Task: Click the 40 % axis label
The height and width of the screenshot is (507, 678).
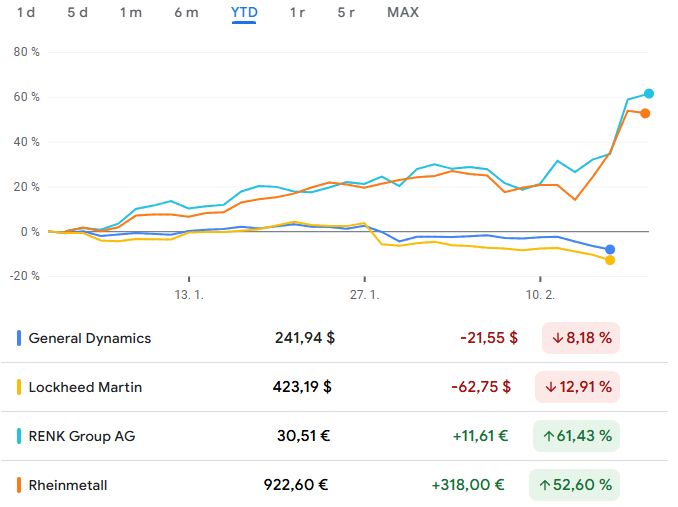Action: click(26, 142)
